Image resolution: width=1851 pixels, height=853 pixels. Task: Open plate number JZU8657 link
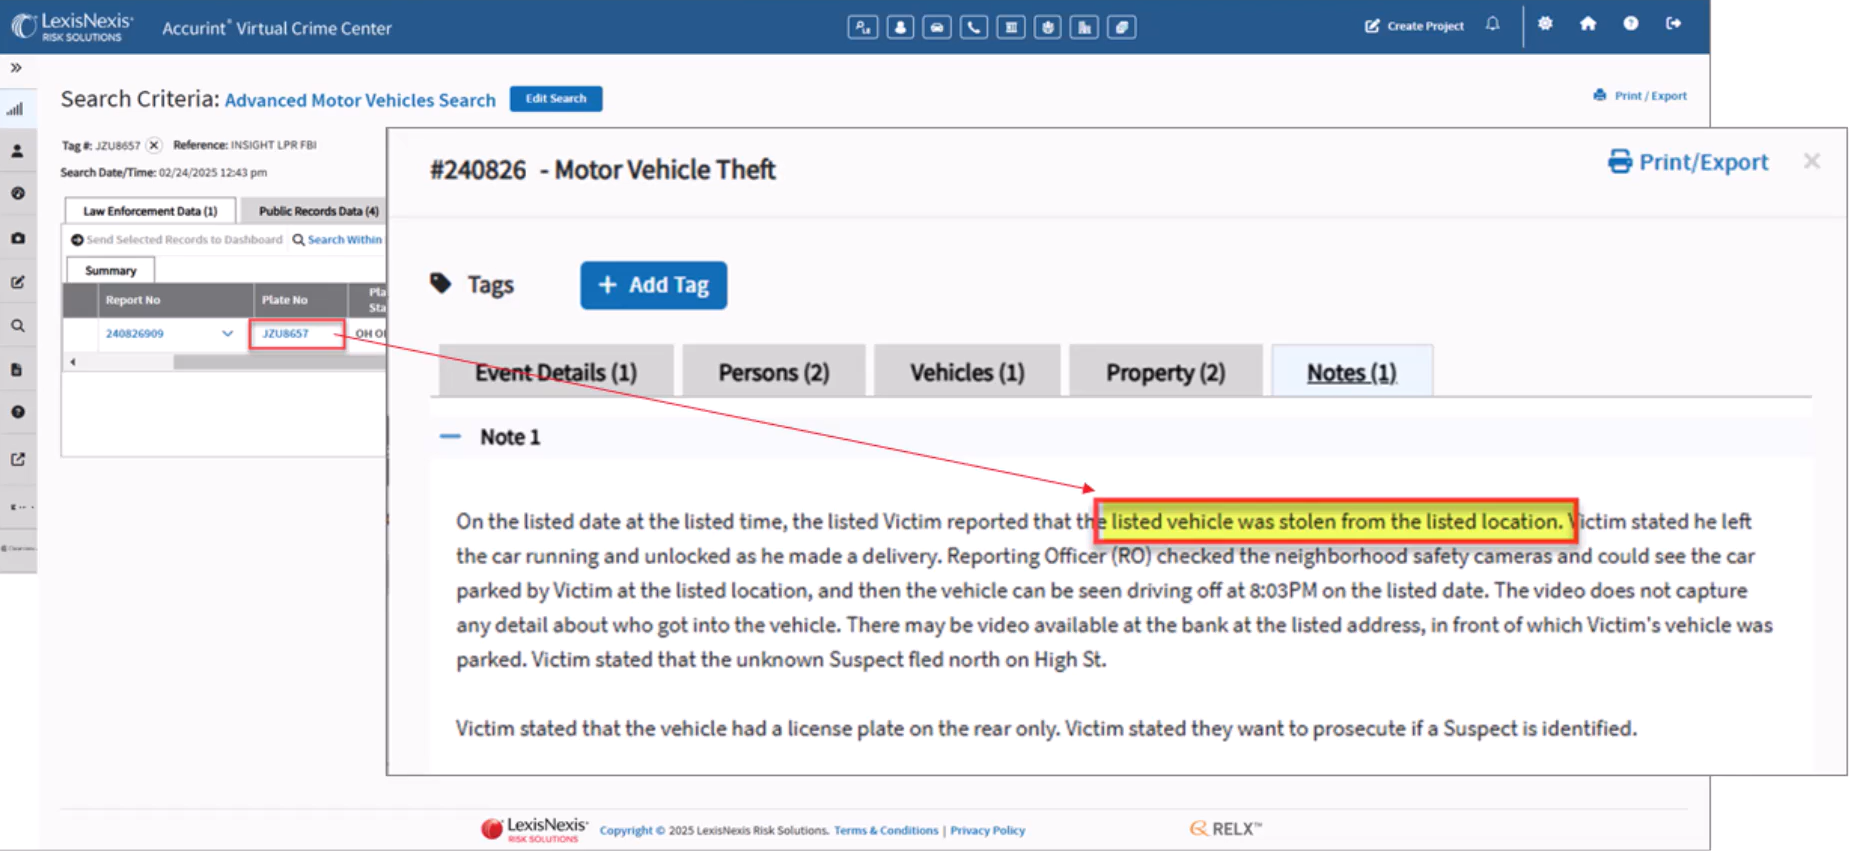pos(286,334)
